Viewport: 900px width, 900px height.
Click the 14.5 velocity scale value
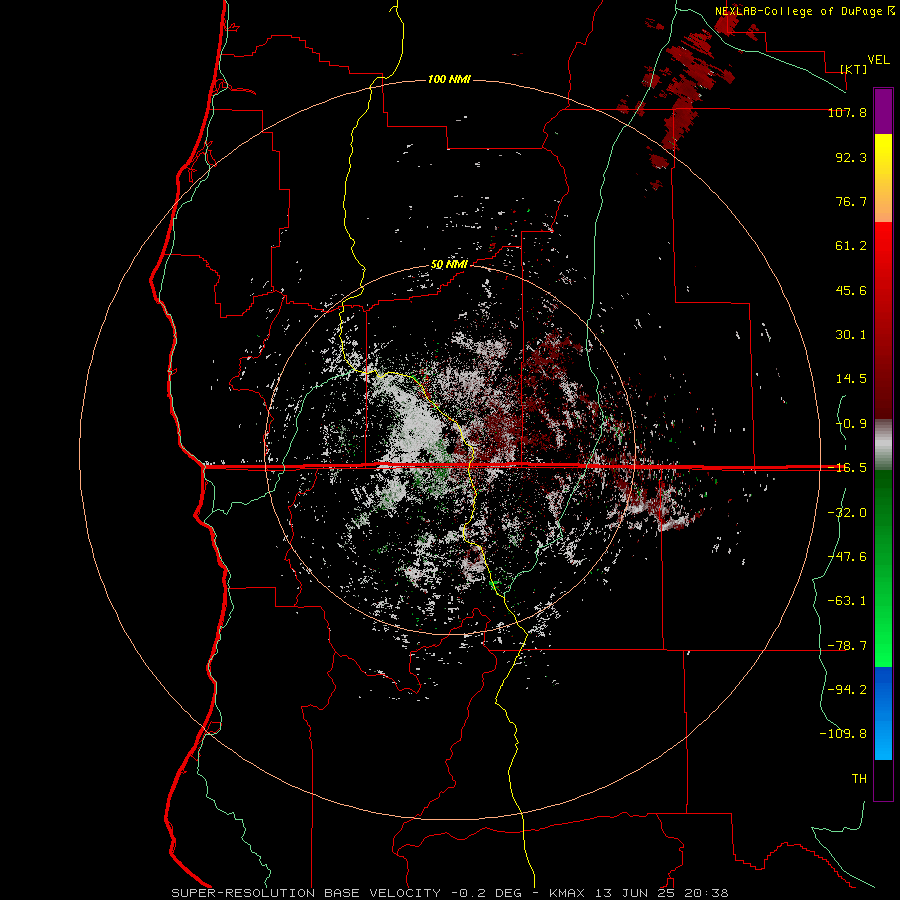(851, 379)
